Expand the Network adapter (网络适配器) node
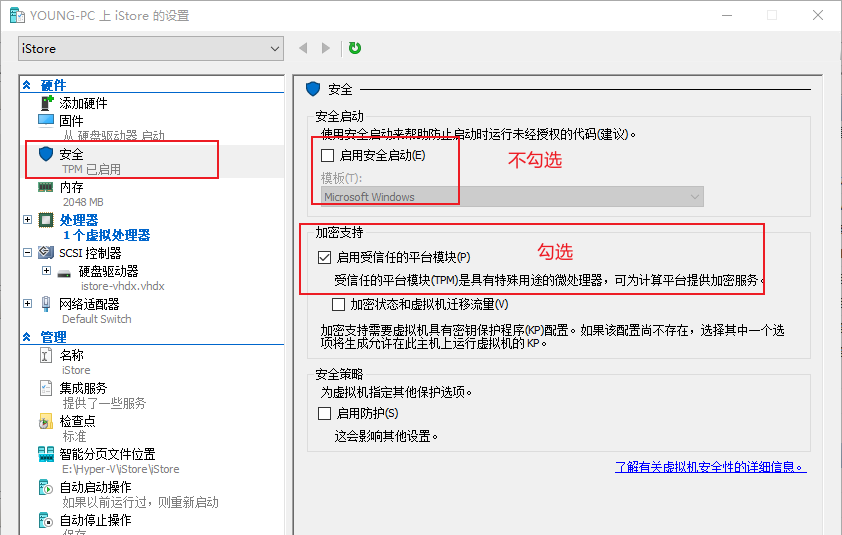Image resolution: width=842 pixels, height=535 pixels. pyautogui.click(x=27, y=303)
